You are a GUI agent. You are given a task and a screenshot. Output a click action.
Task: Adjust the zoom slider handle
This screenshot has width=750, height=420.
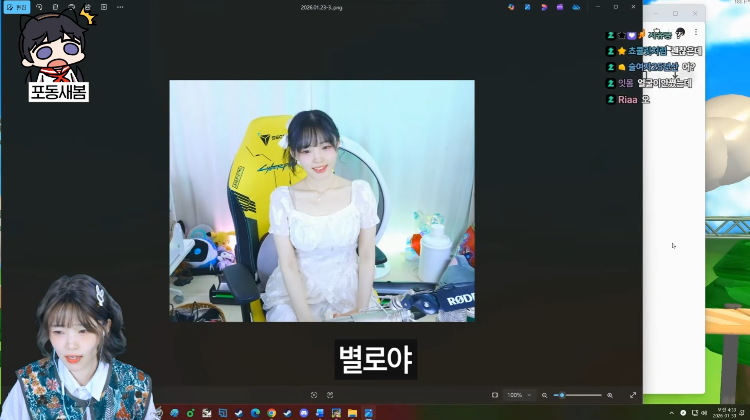pyautogui.click(x=562, y=395)
